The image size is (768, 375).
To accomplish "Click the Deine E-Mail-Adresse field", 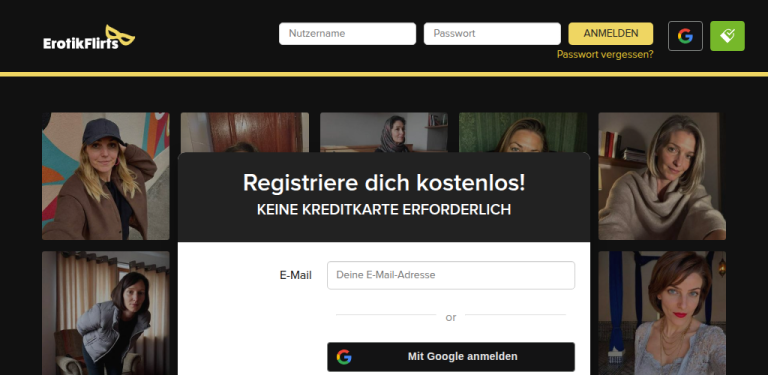I will [x=451, y=275].
